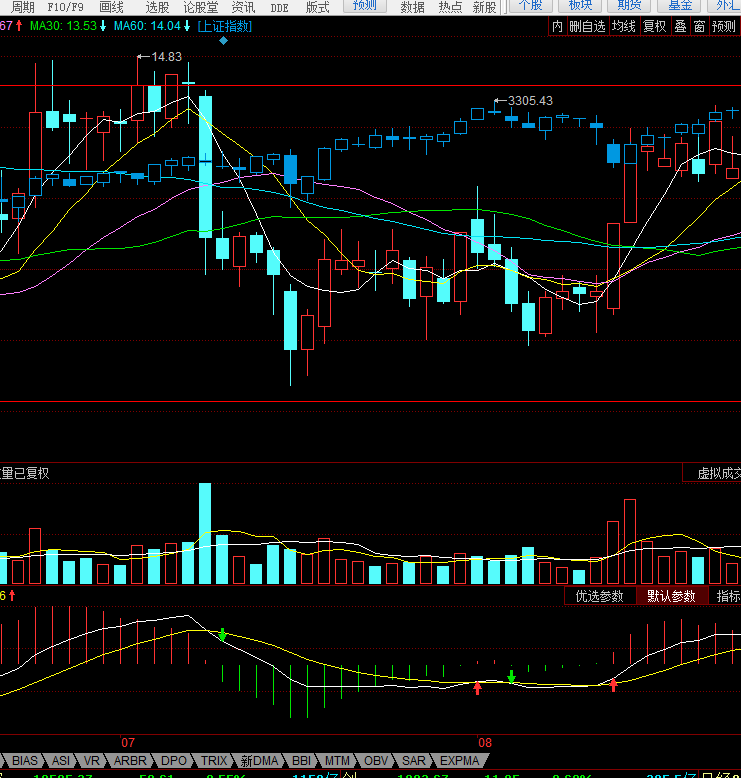
Task: Click 删自选 to remove from watchlist
Action: 587,26
